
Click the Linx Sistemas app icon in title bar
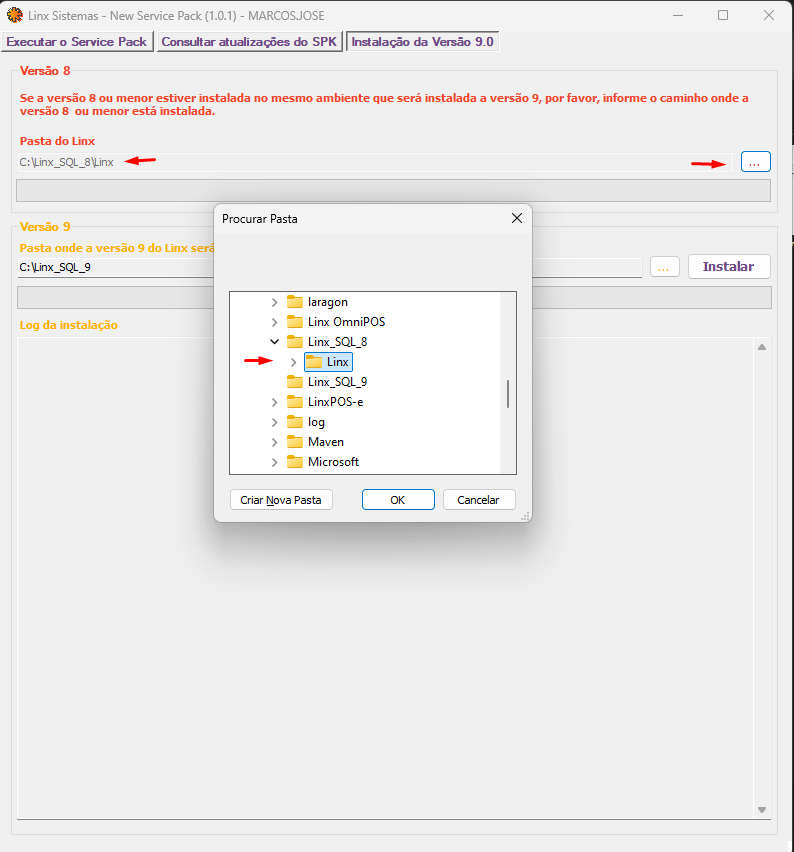coord(15,15)
